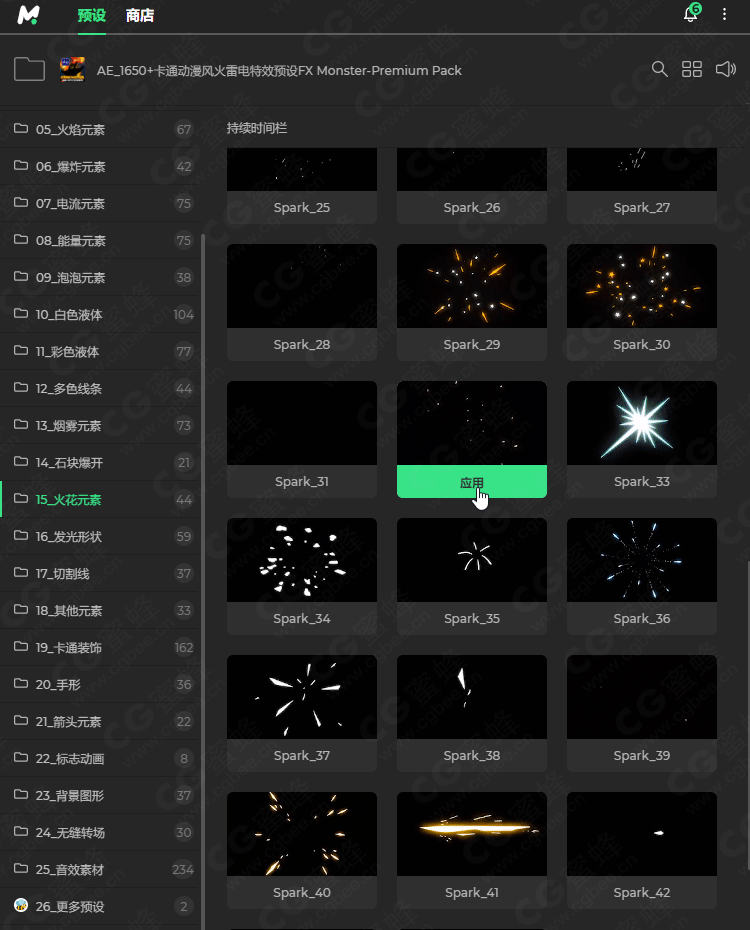Click the green 应用 apply button
750x930 pixels.
coord(472,482)
